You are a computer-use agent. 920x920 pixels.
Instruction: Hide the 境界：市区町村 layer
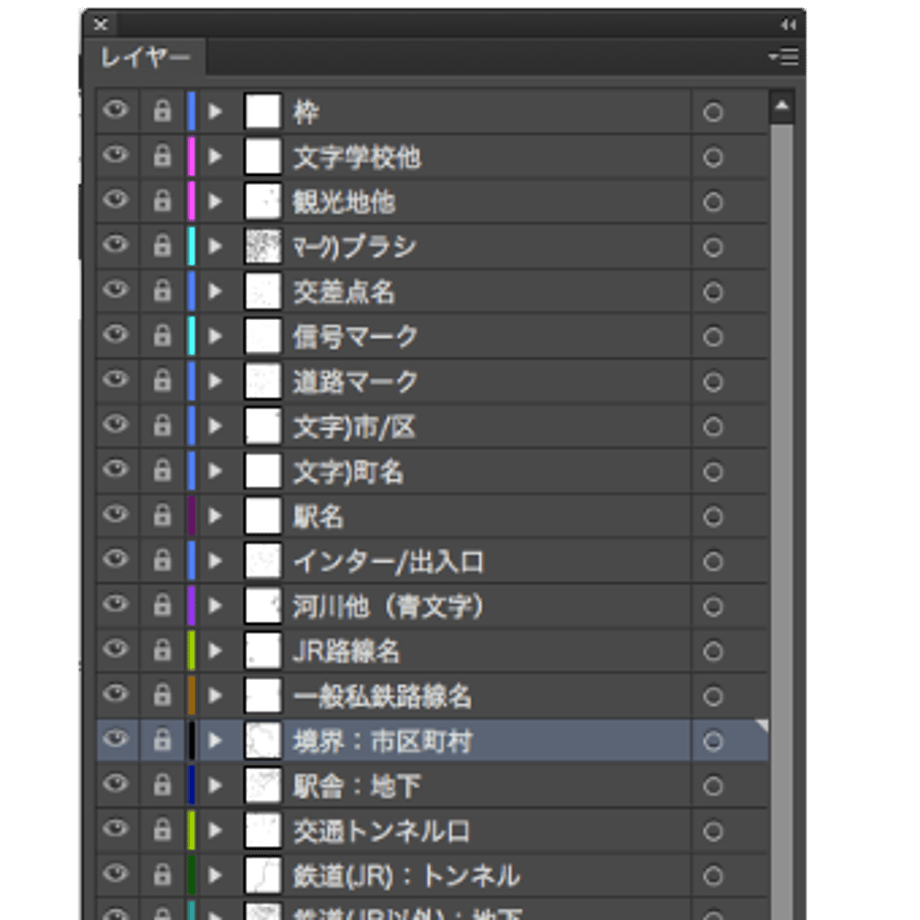(x=116, y=739)
